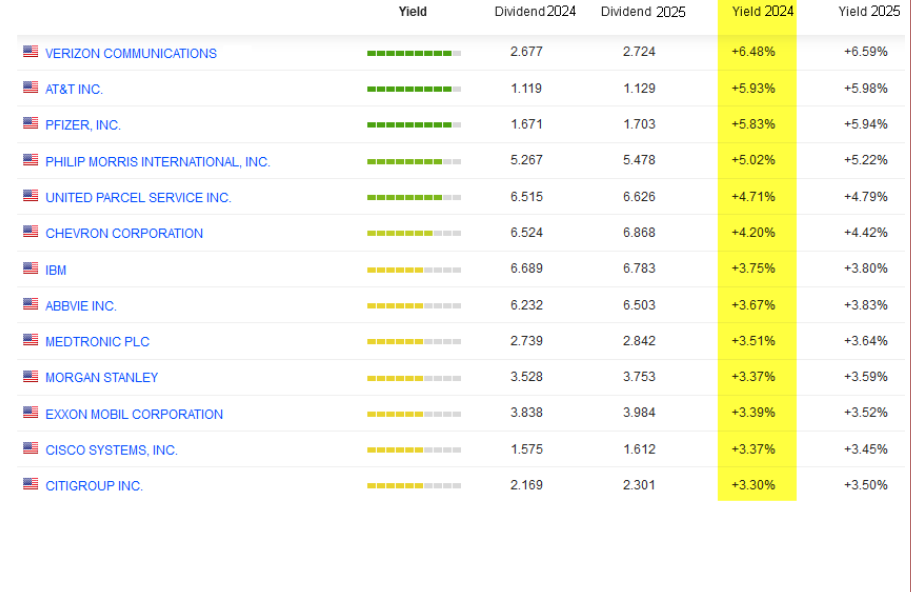The width and height of the screenshot is (911, 592).
Task: Click the flag icon next to Medtronic PLC
Action: point(30,341)
